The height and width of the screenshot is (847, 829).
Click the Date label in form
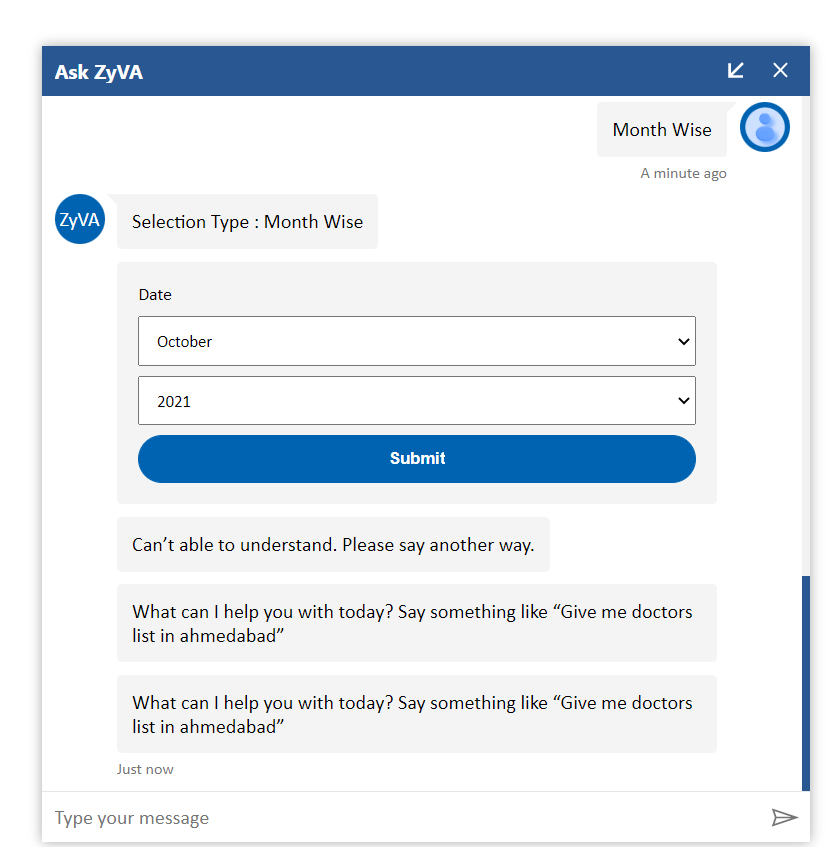155,295
